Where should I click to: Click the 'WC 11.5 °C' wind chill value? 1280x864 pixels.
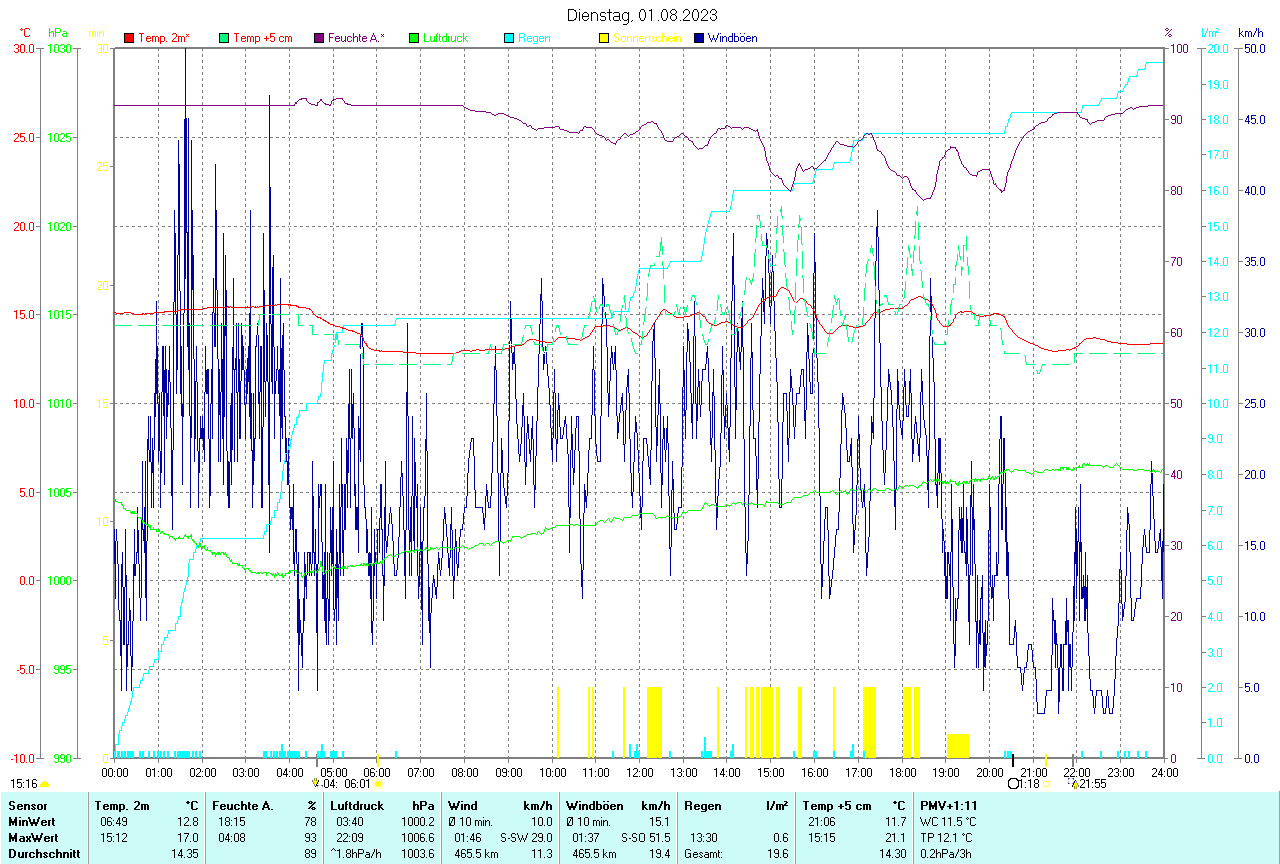point(947,821)
